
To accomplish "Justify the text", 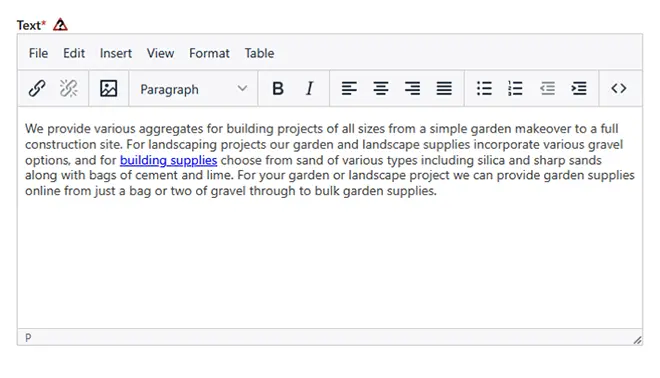I will click(x=444, y=89).
